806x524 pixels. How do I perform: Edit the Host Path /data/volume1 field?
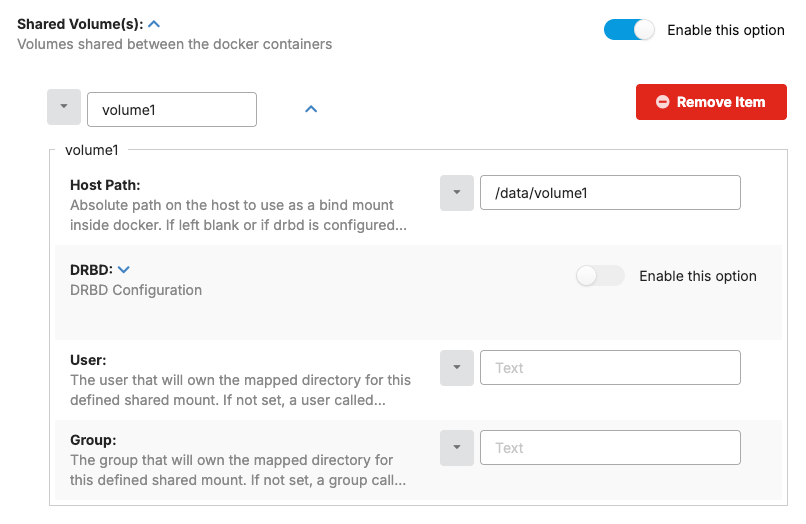(610, 193)
